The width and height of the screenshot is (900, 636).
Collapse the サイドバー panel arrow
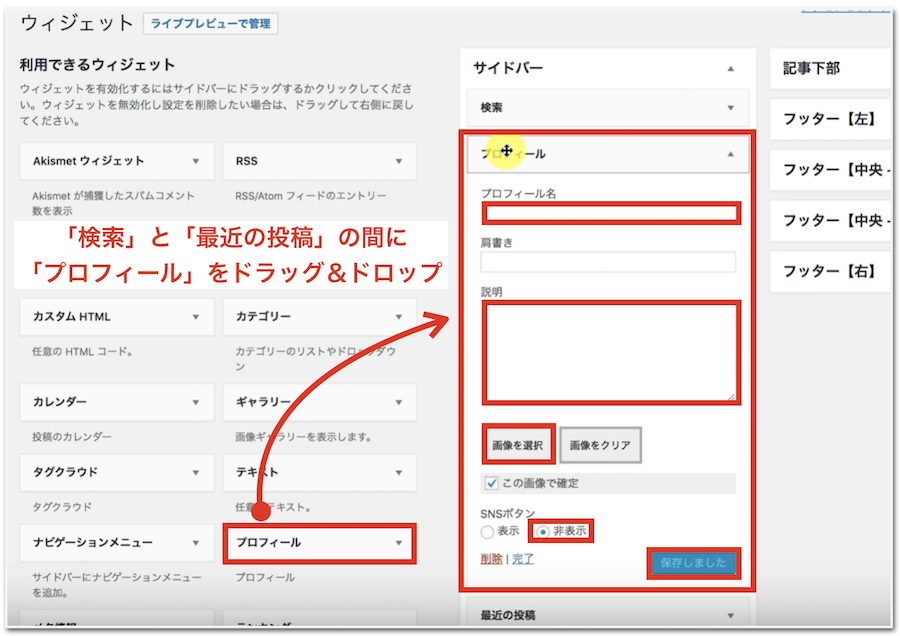click(730, 69)
